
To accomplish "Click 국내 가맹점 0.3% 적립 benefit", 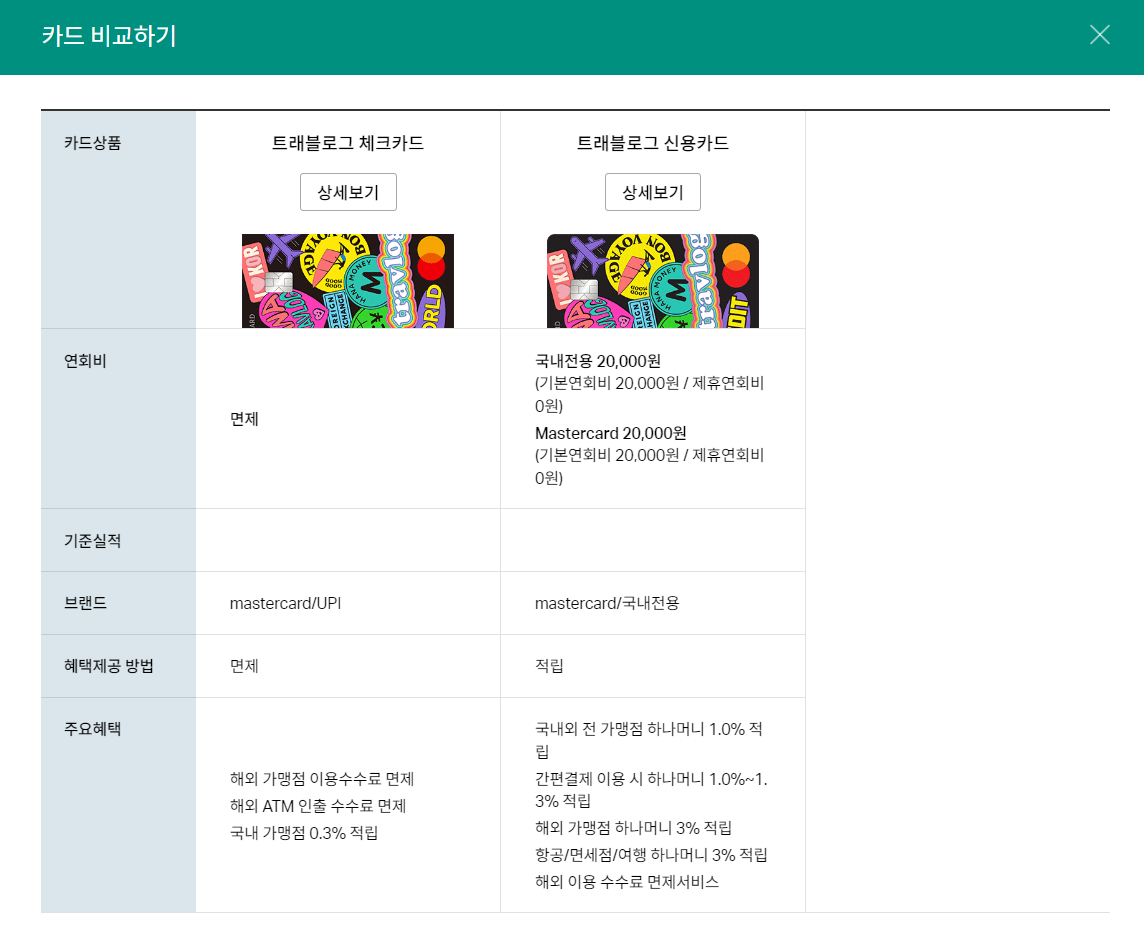I will pyautogui.click(x=304, y=833).
